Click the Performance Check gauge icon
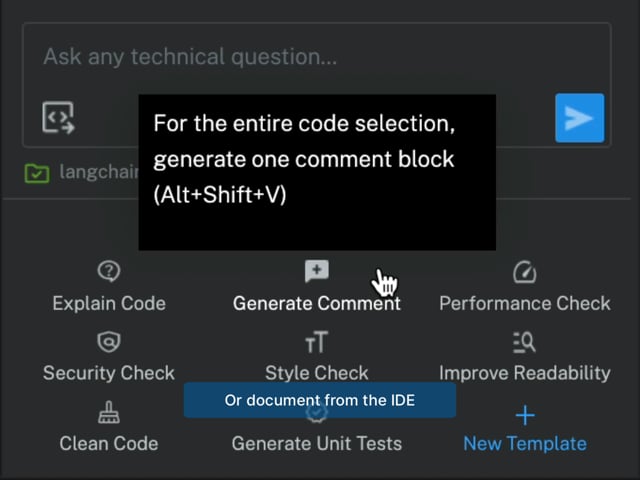Image resolution: width=640 pixels, height=480 pixels. coord(524,272)
